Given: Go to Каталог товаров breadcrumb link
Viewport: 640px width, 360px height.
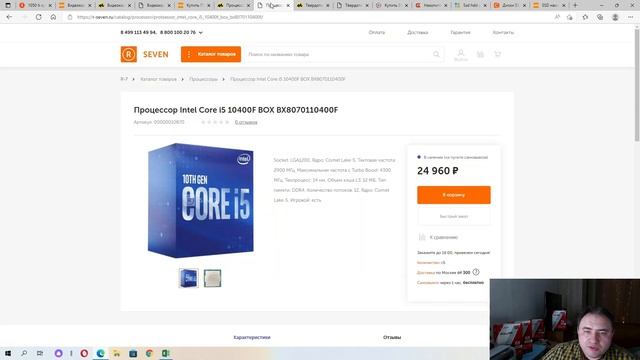Looking at the screenshot, I should tap(158, 79).
